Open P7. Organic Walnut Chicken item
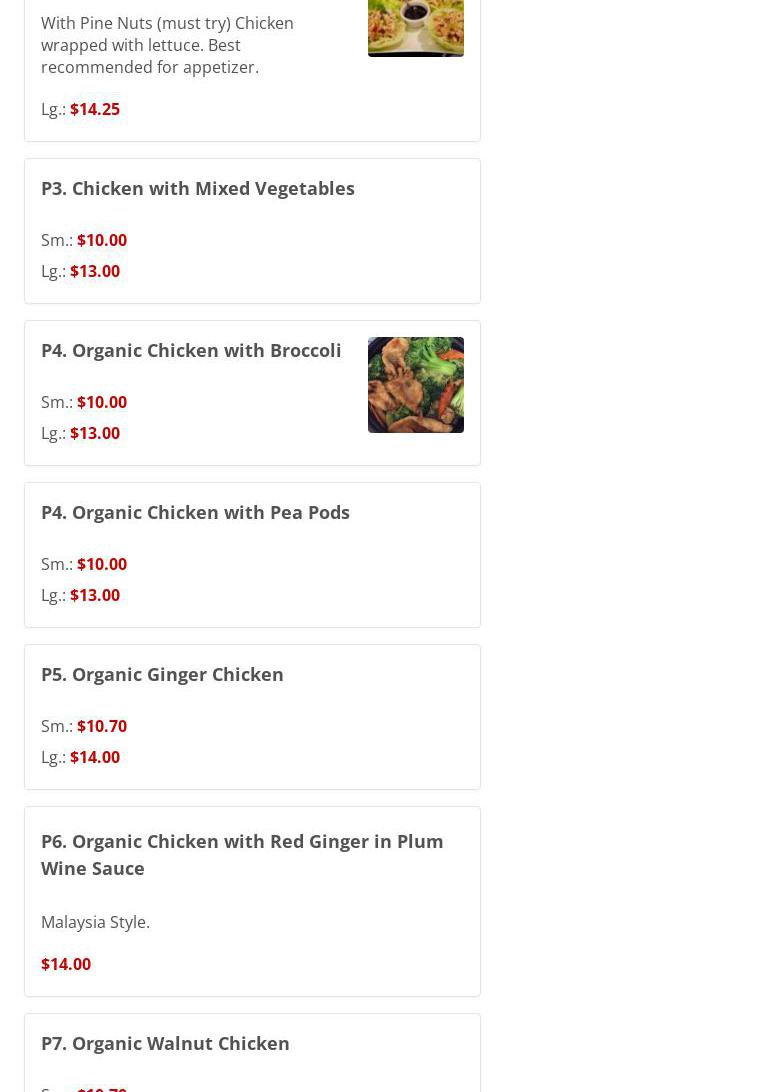770x1092 pixels. (165, 1043)
